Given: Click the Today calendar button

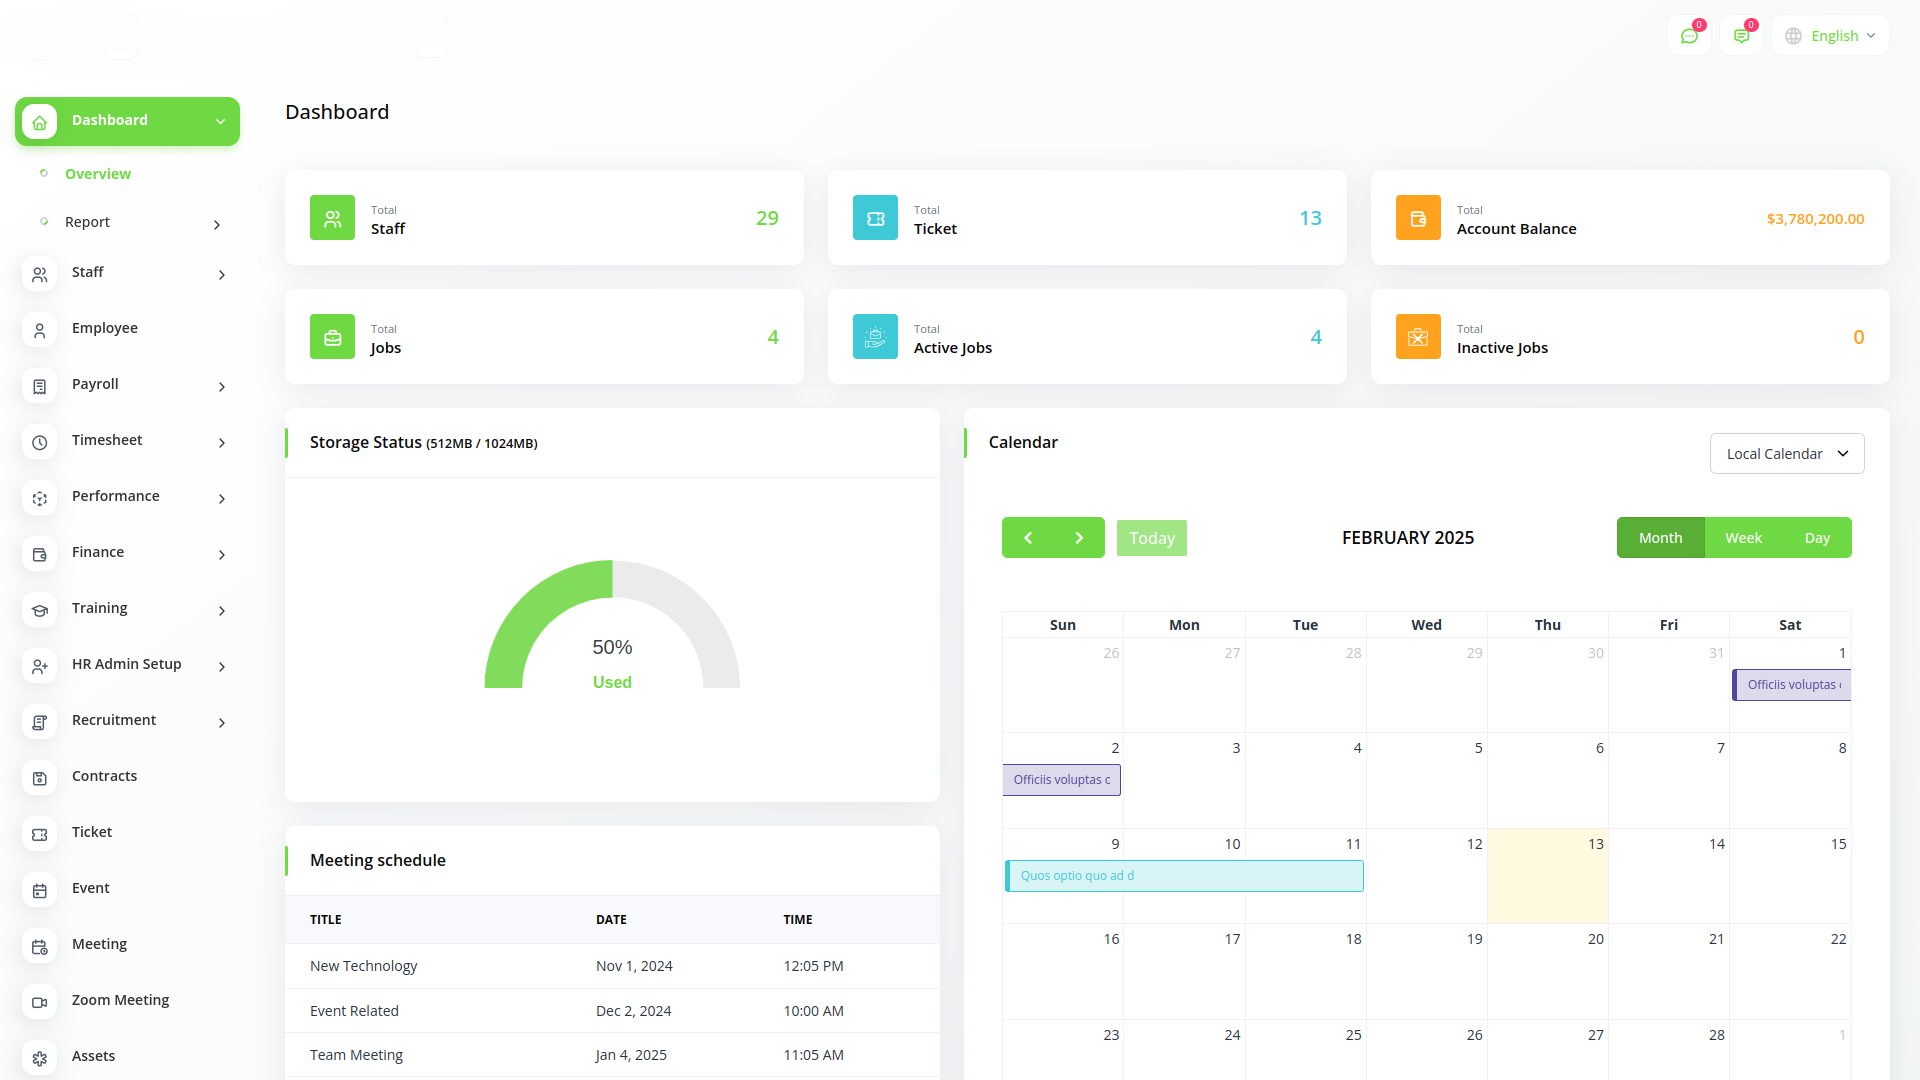Looking at the screenshot, I should pyautogui.click(x=1151, y=538).
